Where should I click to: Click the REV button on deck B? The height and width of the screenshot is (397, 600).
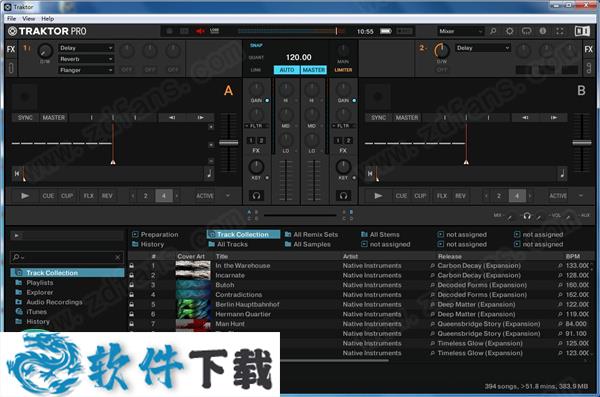coord(460,196)
